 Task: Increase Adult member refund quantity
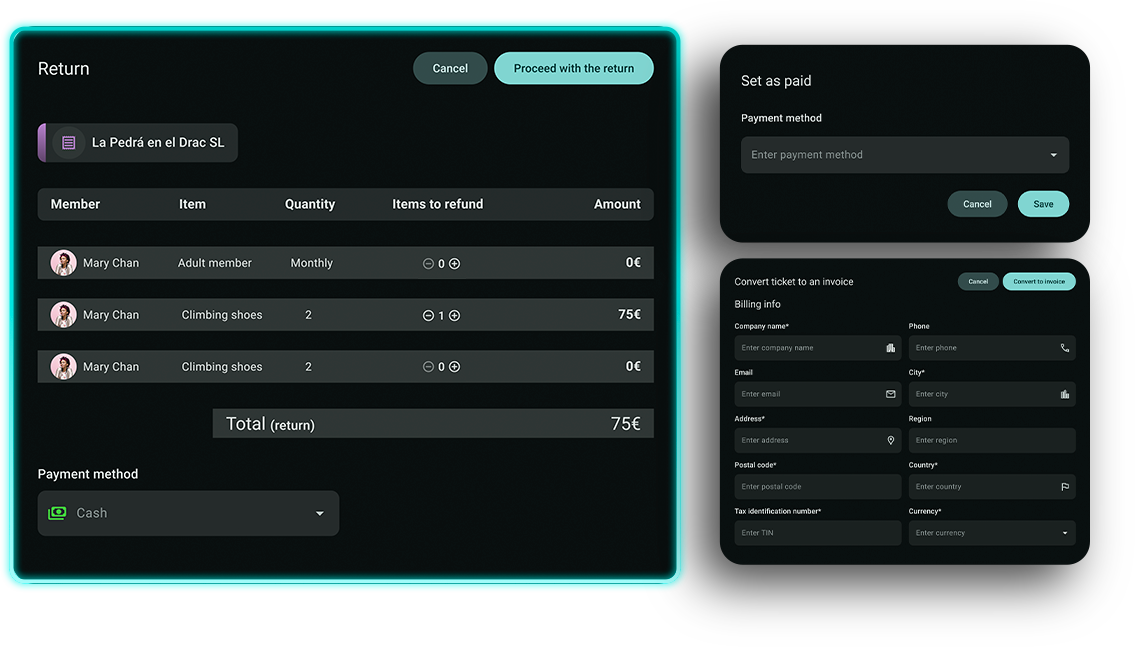[455, 263]
